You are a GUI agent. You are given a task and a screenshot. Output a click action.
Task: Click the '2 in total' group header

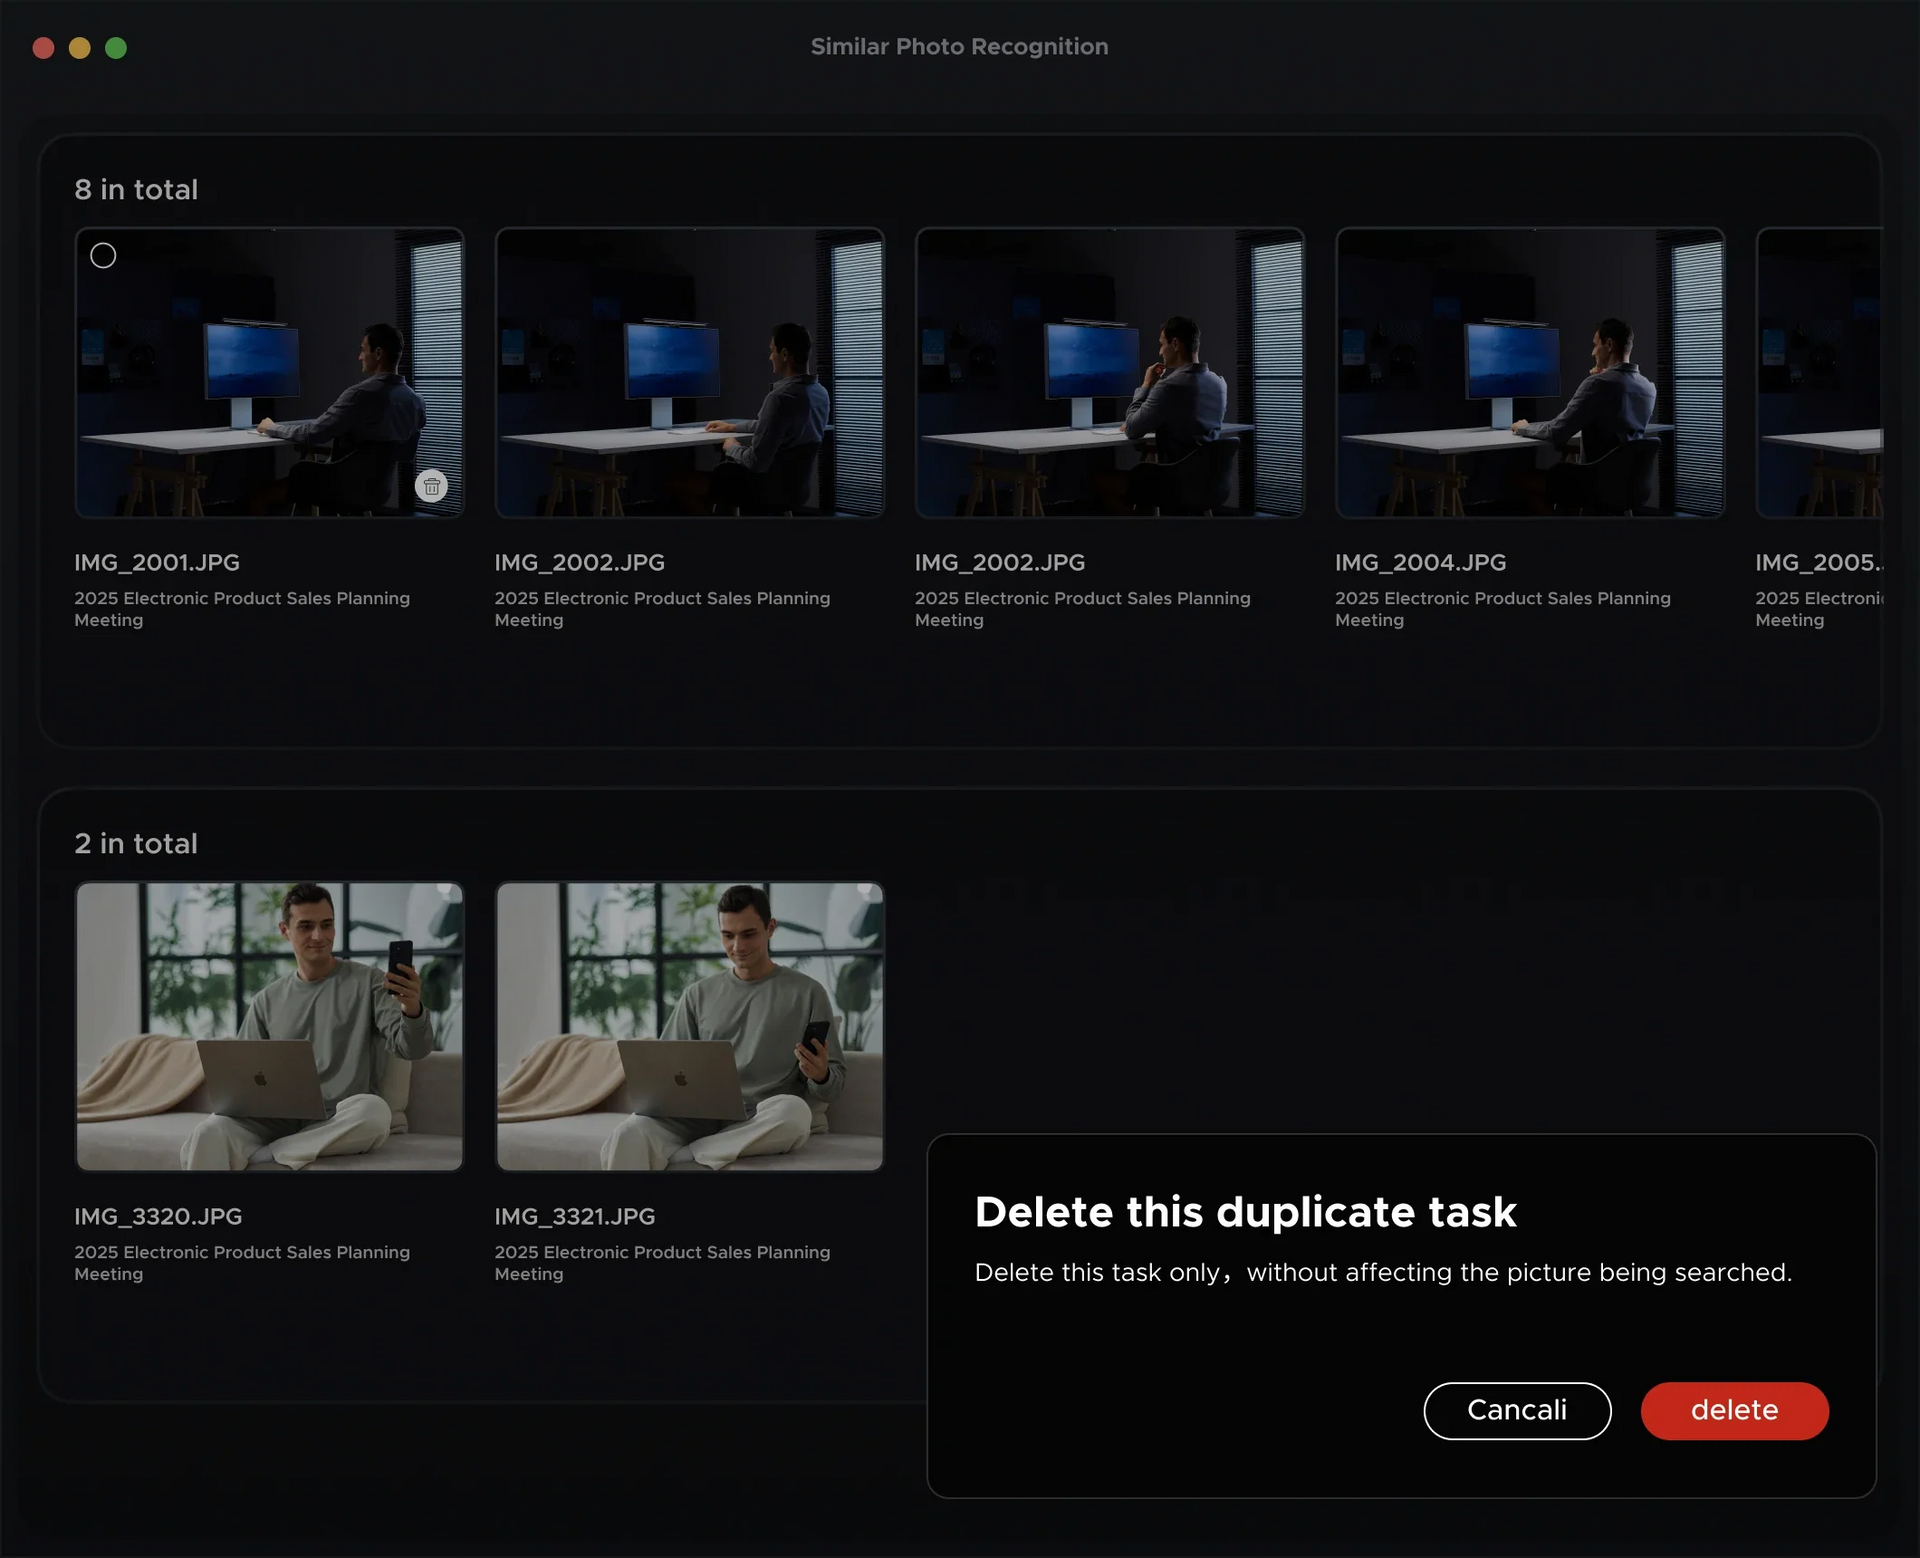(136, 844)
